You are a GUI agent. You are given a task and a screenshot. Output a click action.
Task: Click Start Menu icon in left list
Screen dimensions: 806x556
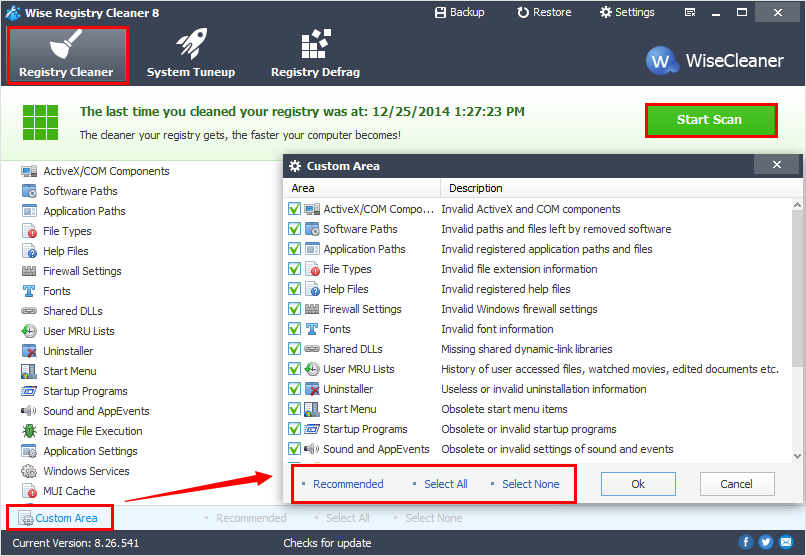click(29, 371)
